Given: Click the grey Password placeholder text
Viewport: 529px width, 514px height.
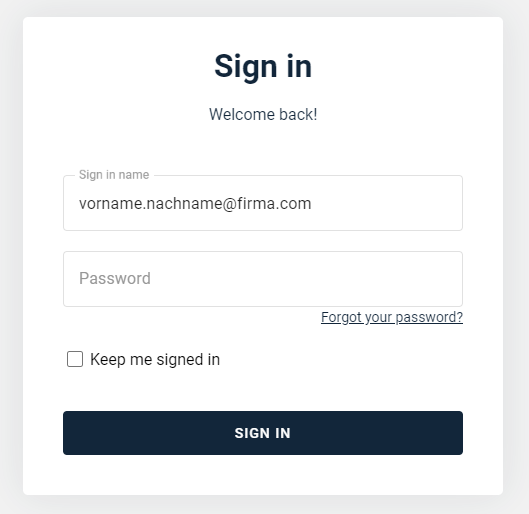Looking at the screenshot, I should 115,279.
